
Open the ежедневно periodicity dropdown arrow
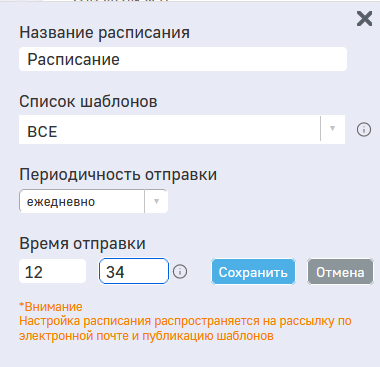tap(156, 201)
